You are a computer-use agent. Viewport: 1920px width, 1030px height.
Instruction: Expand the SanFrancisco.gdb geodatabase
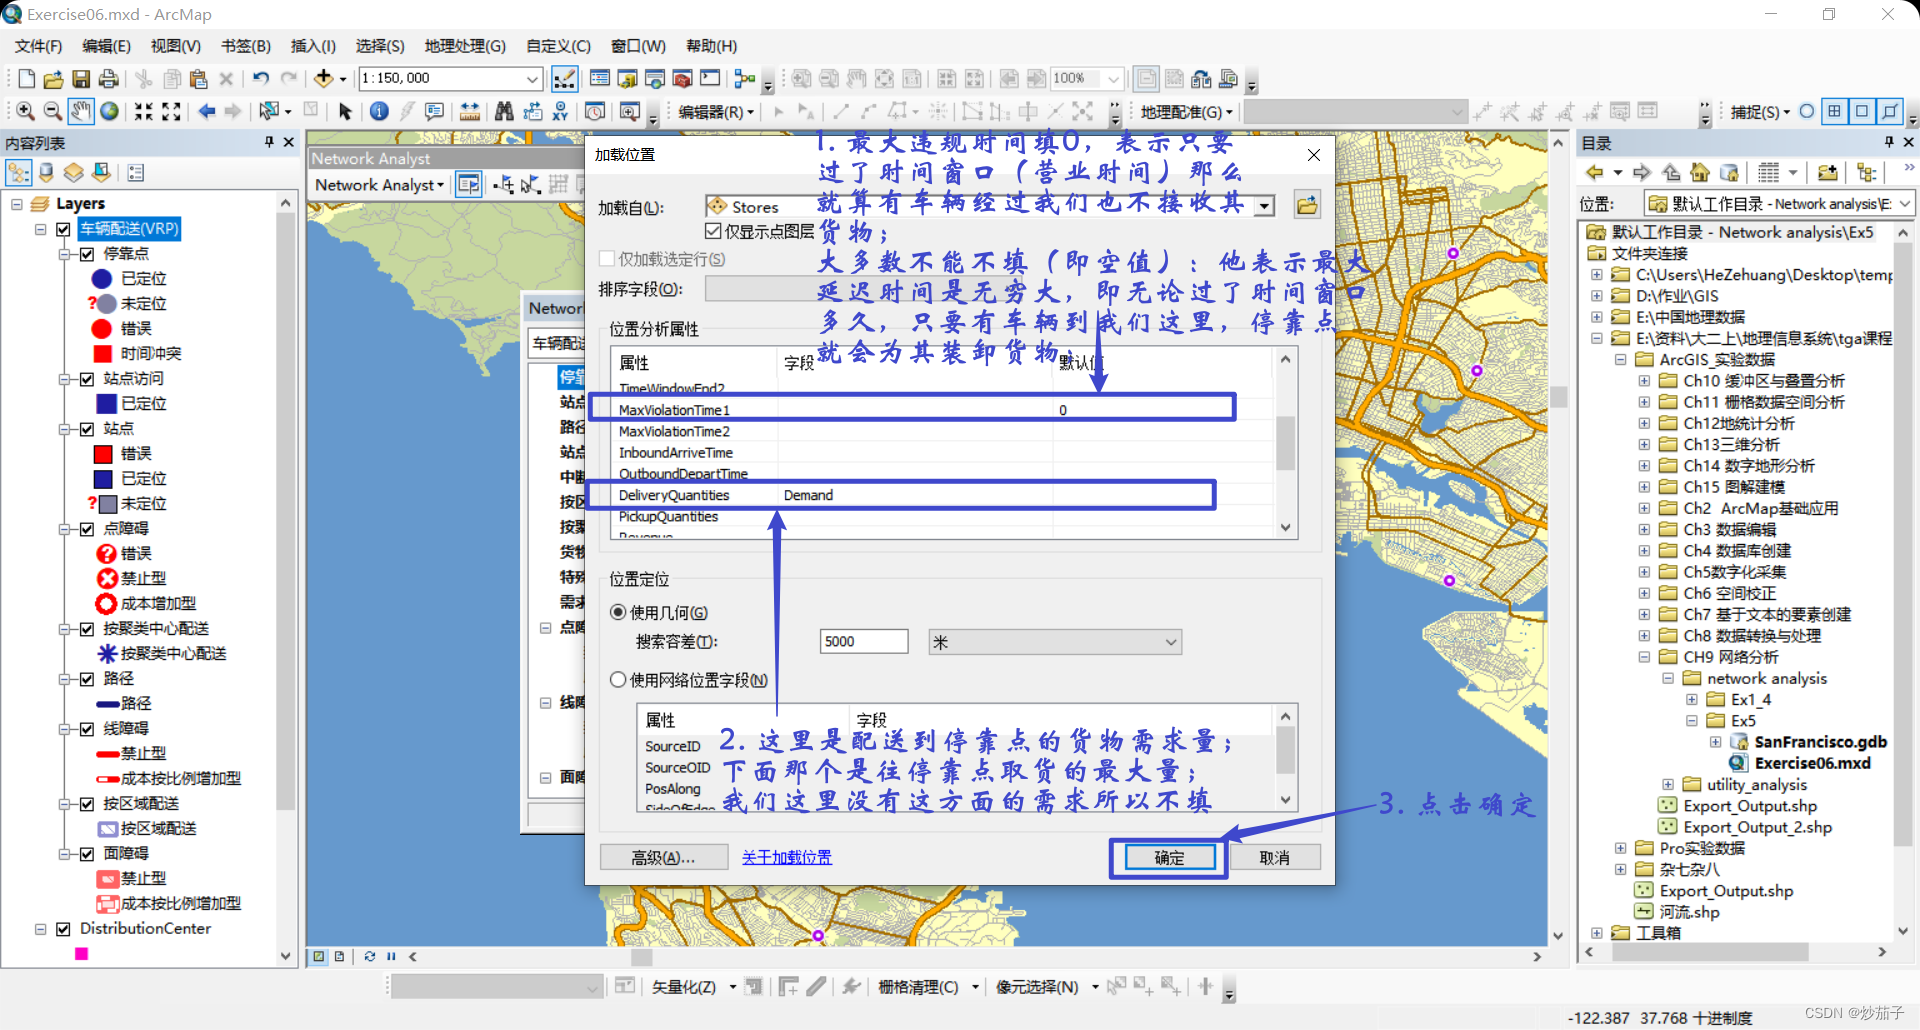pos(1717,741)
